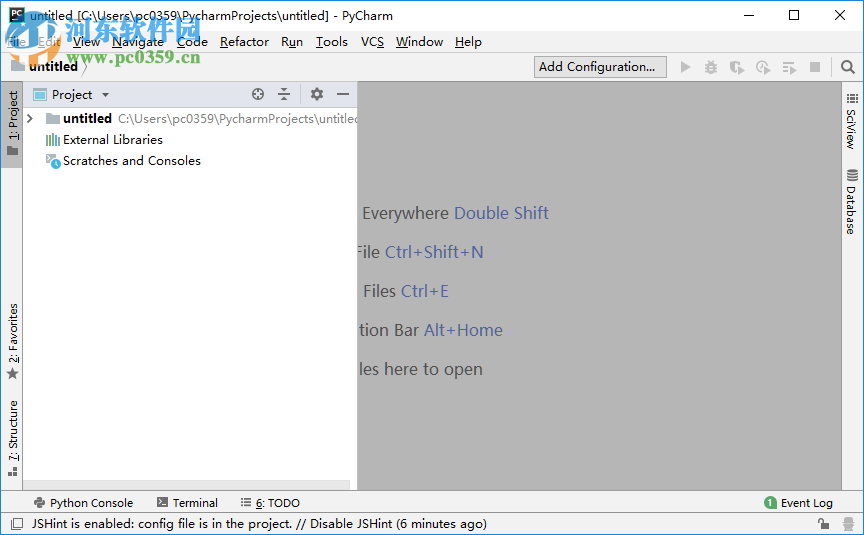Open the Navigate menu
This screenshot has width=864, height=535.
138,42
